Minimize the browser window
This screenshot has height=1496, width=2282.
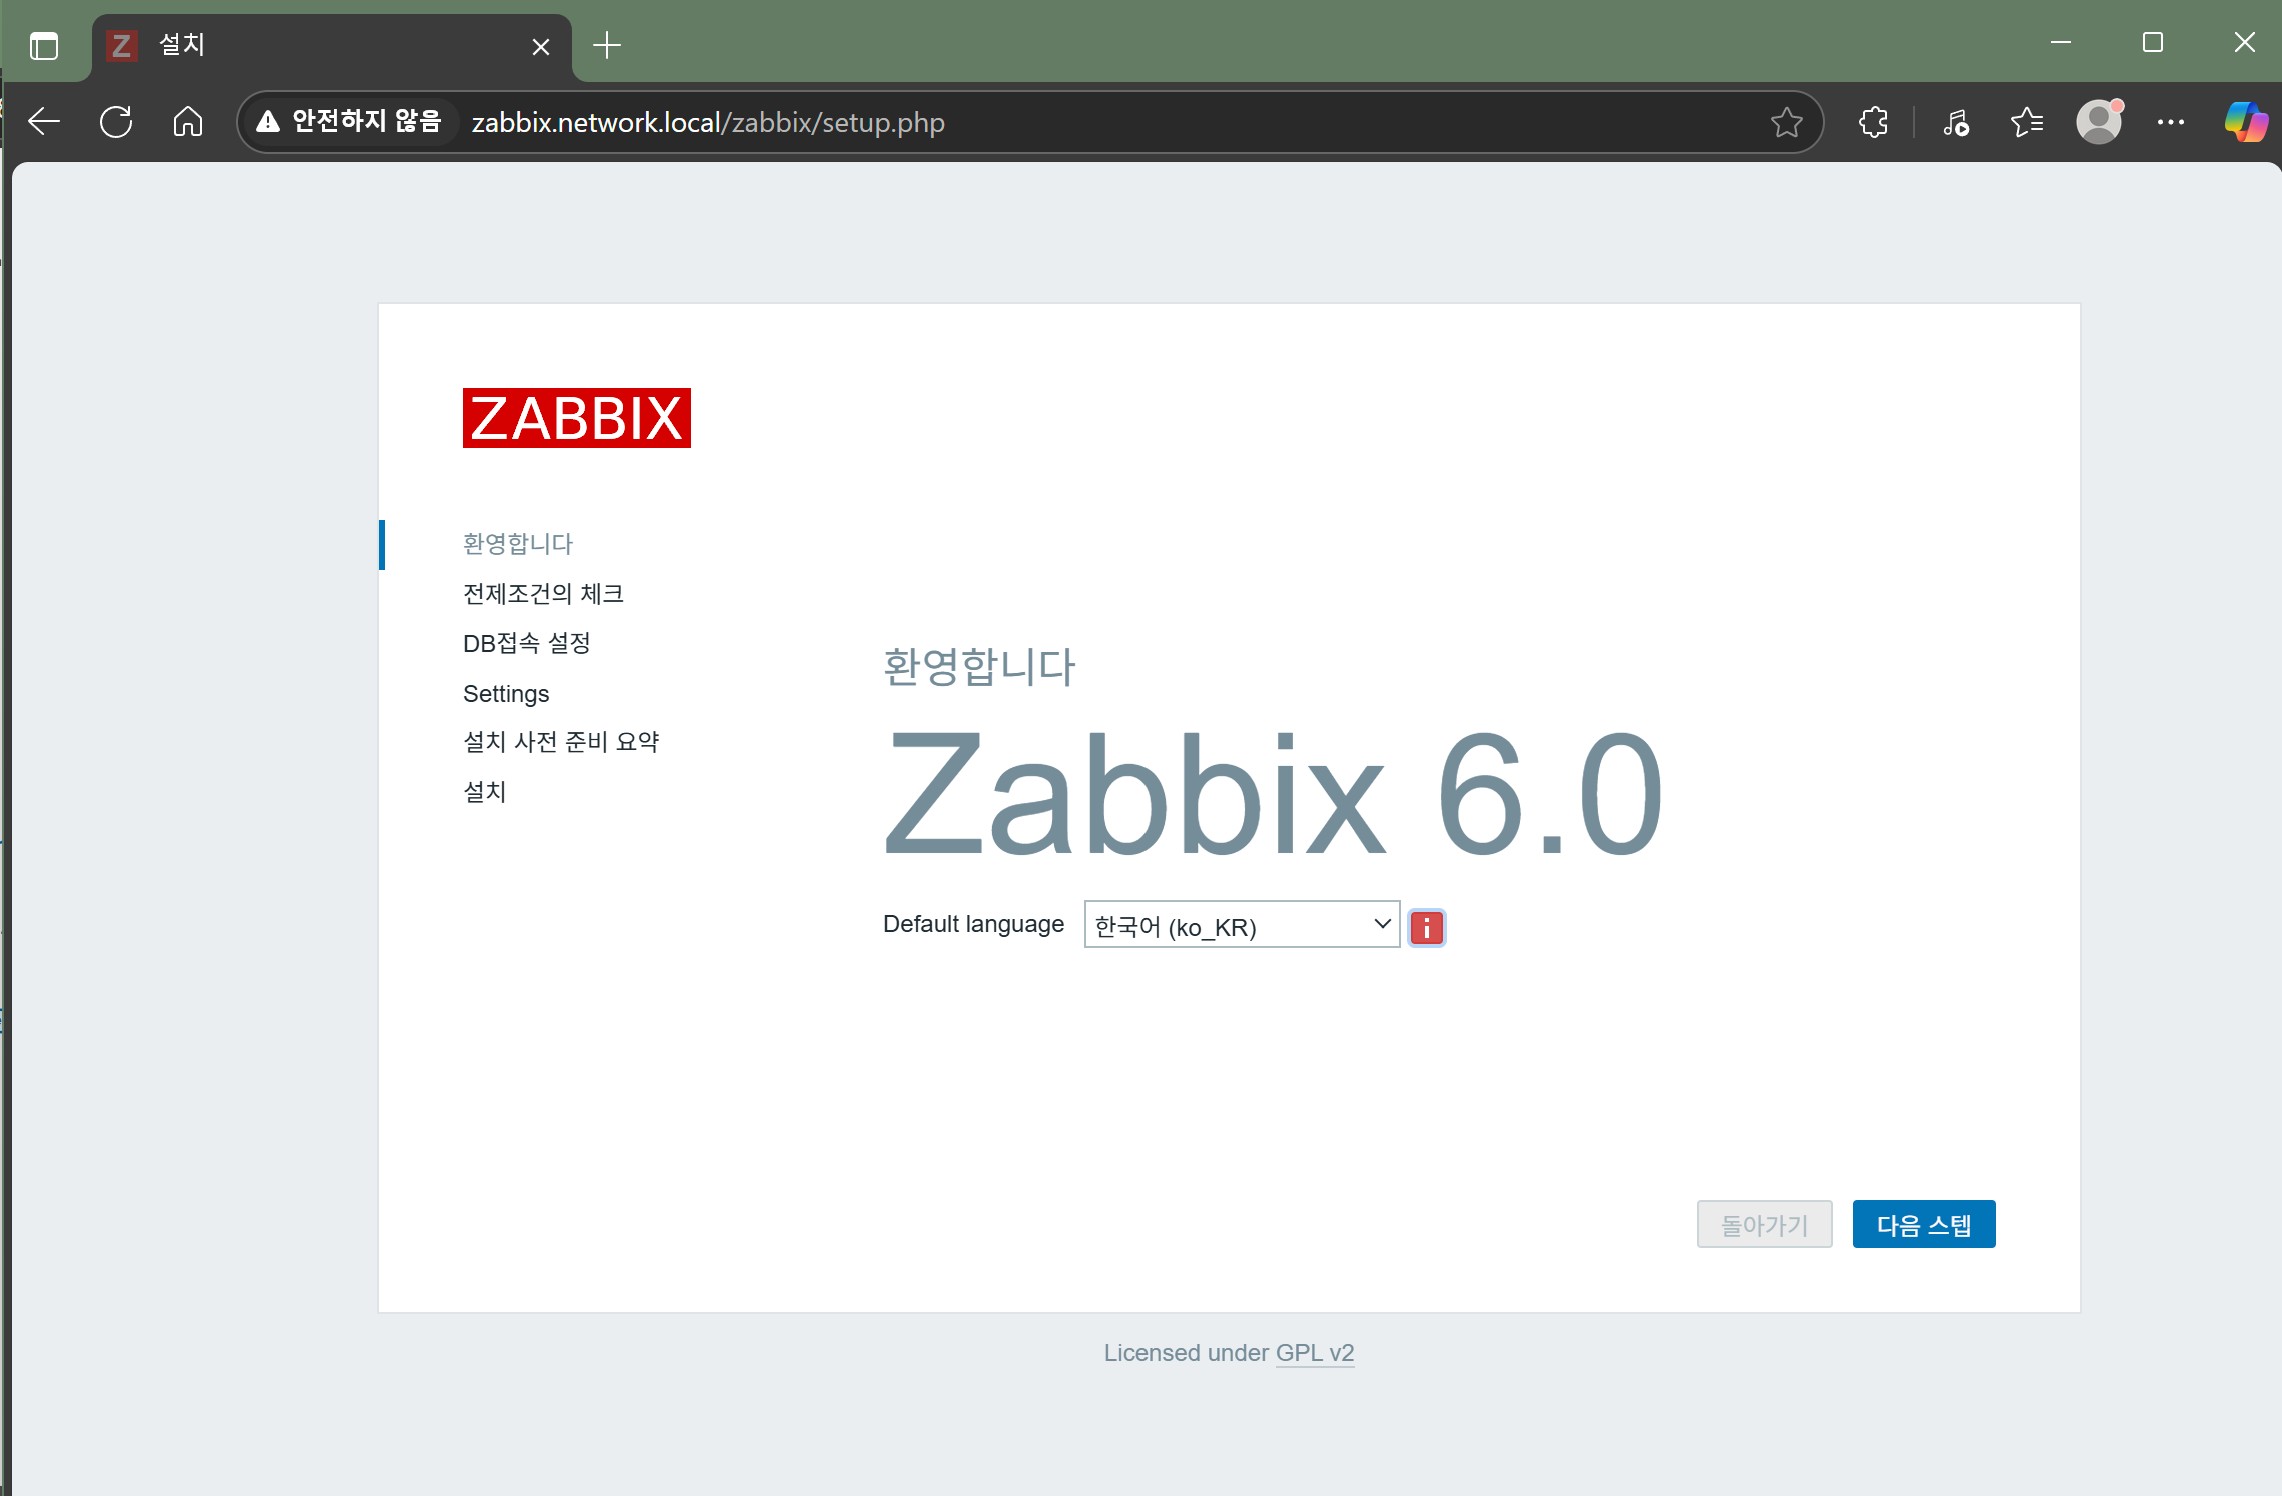(x=2061, y=42)
